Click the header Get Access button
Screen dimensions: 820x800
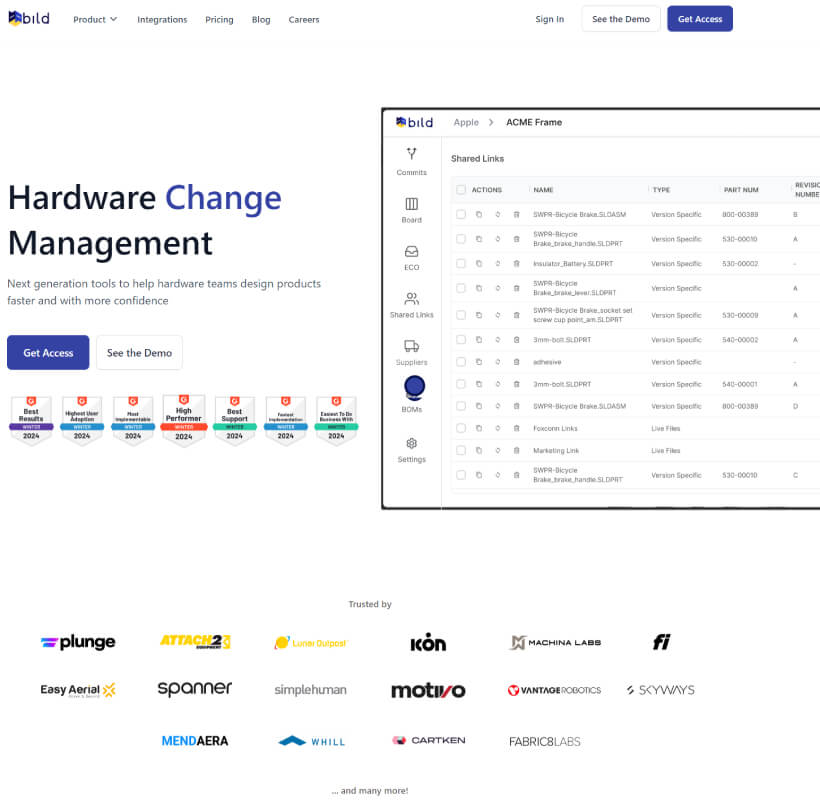click(700, 19)
